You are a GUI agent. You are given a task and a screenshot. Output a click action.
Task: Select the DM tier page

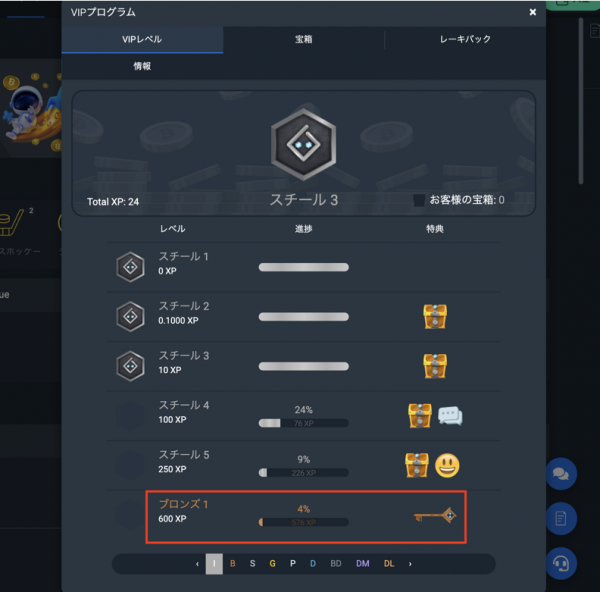pos(362,564)
